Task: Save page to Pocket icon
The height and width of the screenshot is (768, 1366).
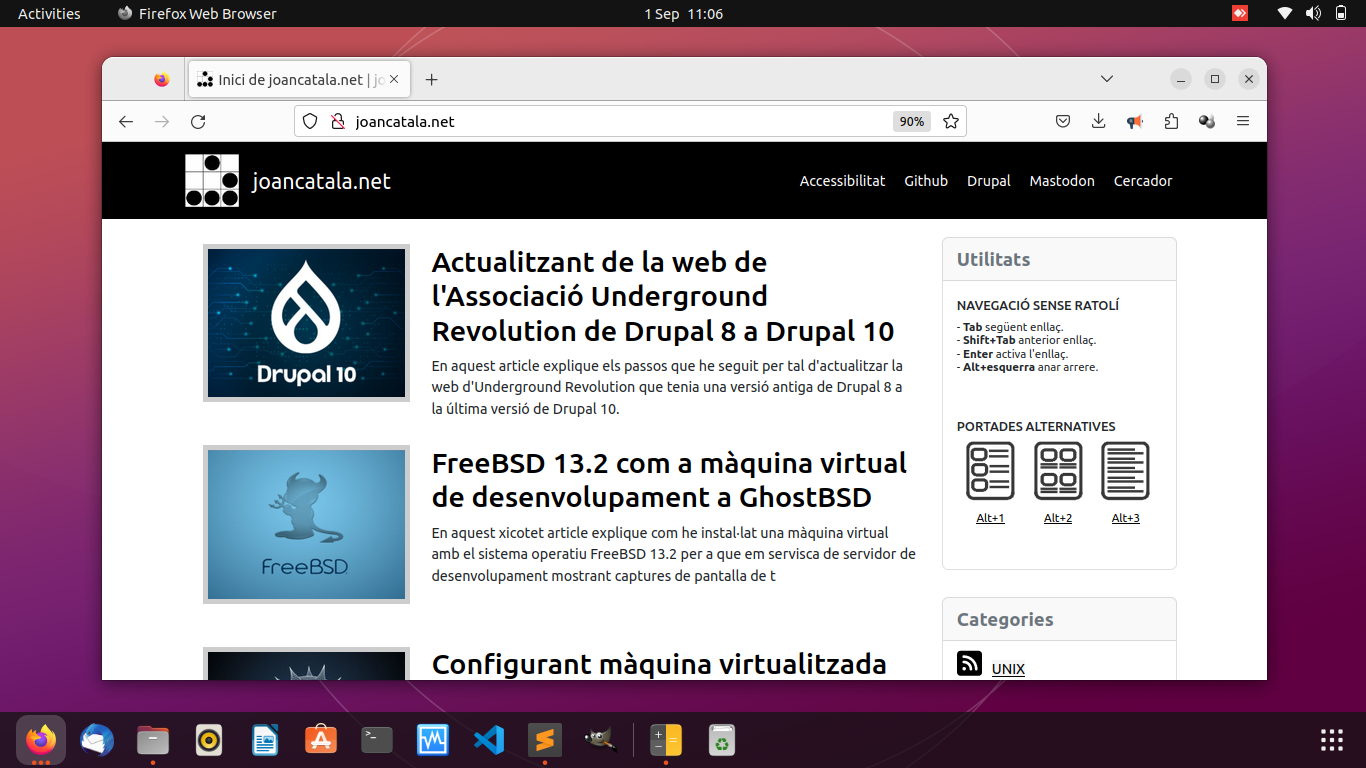Action: click(1063, 121)
